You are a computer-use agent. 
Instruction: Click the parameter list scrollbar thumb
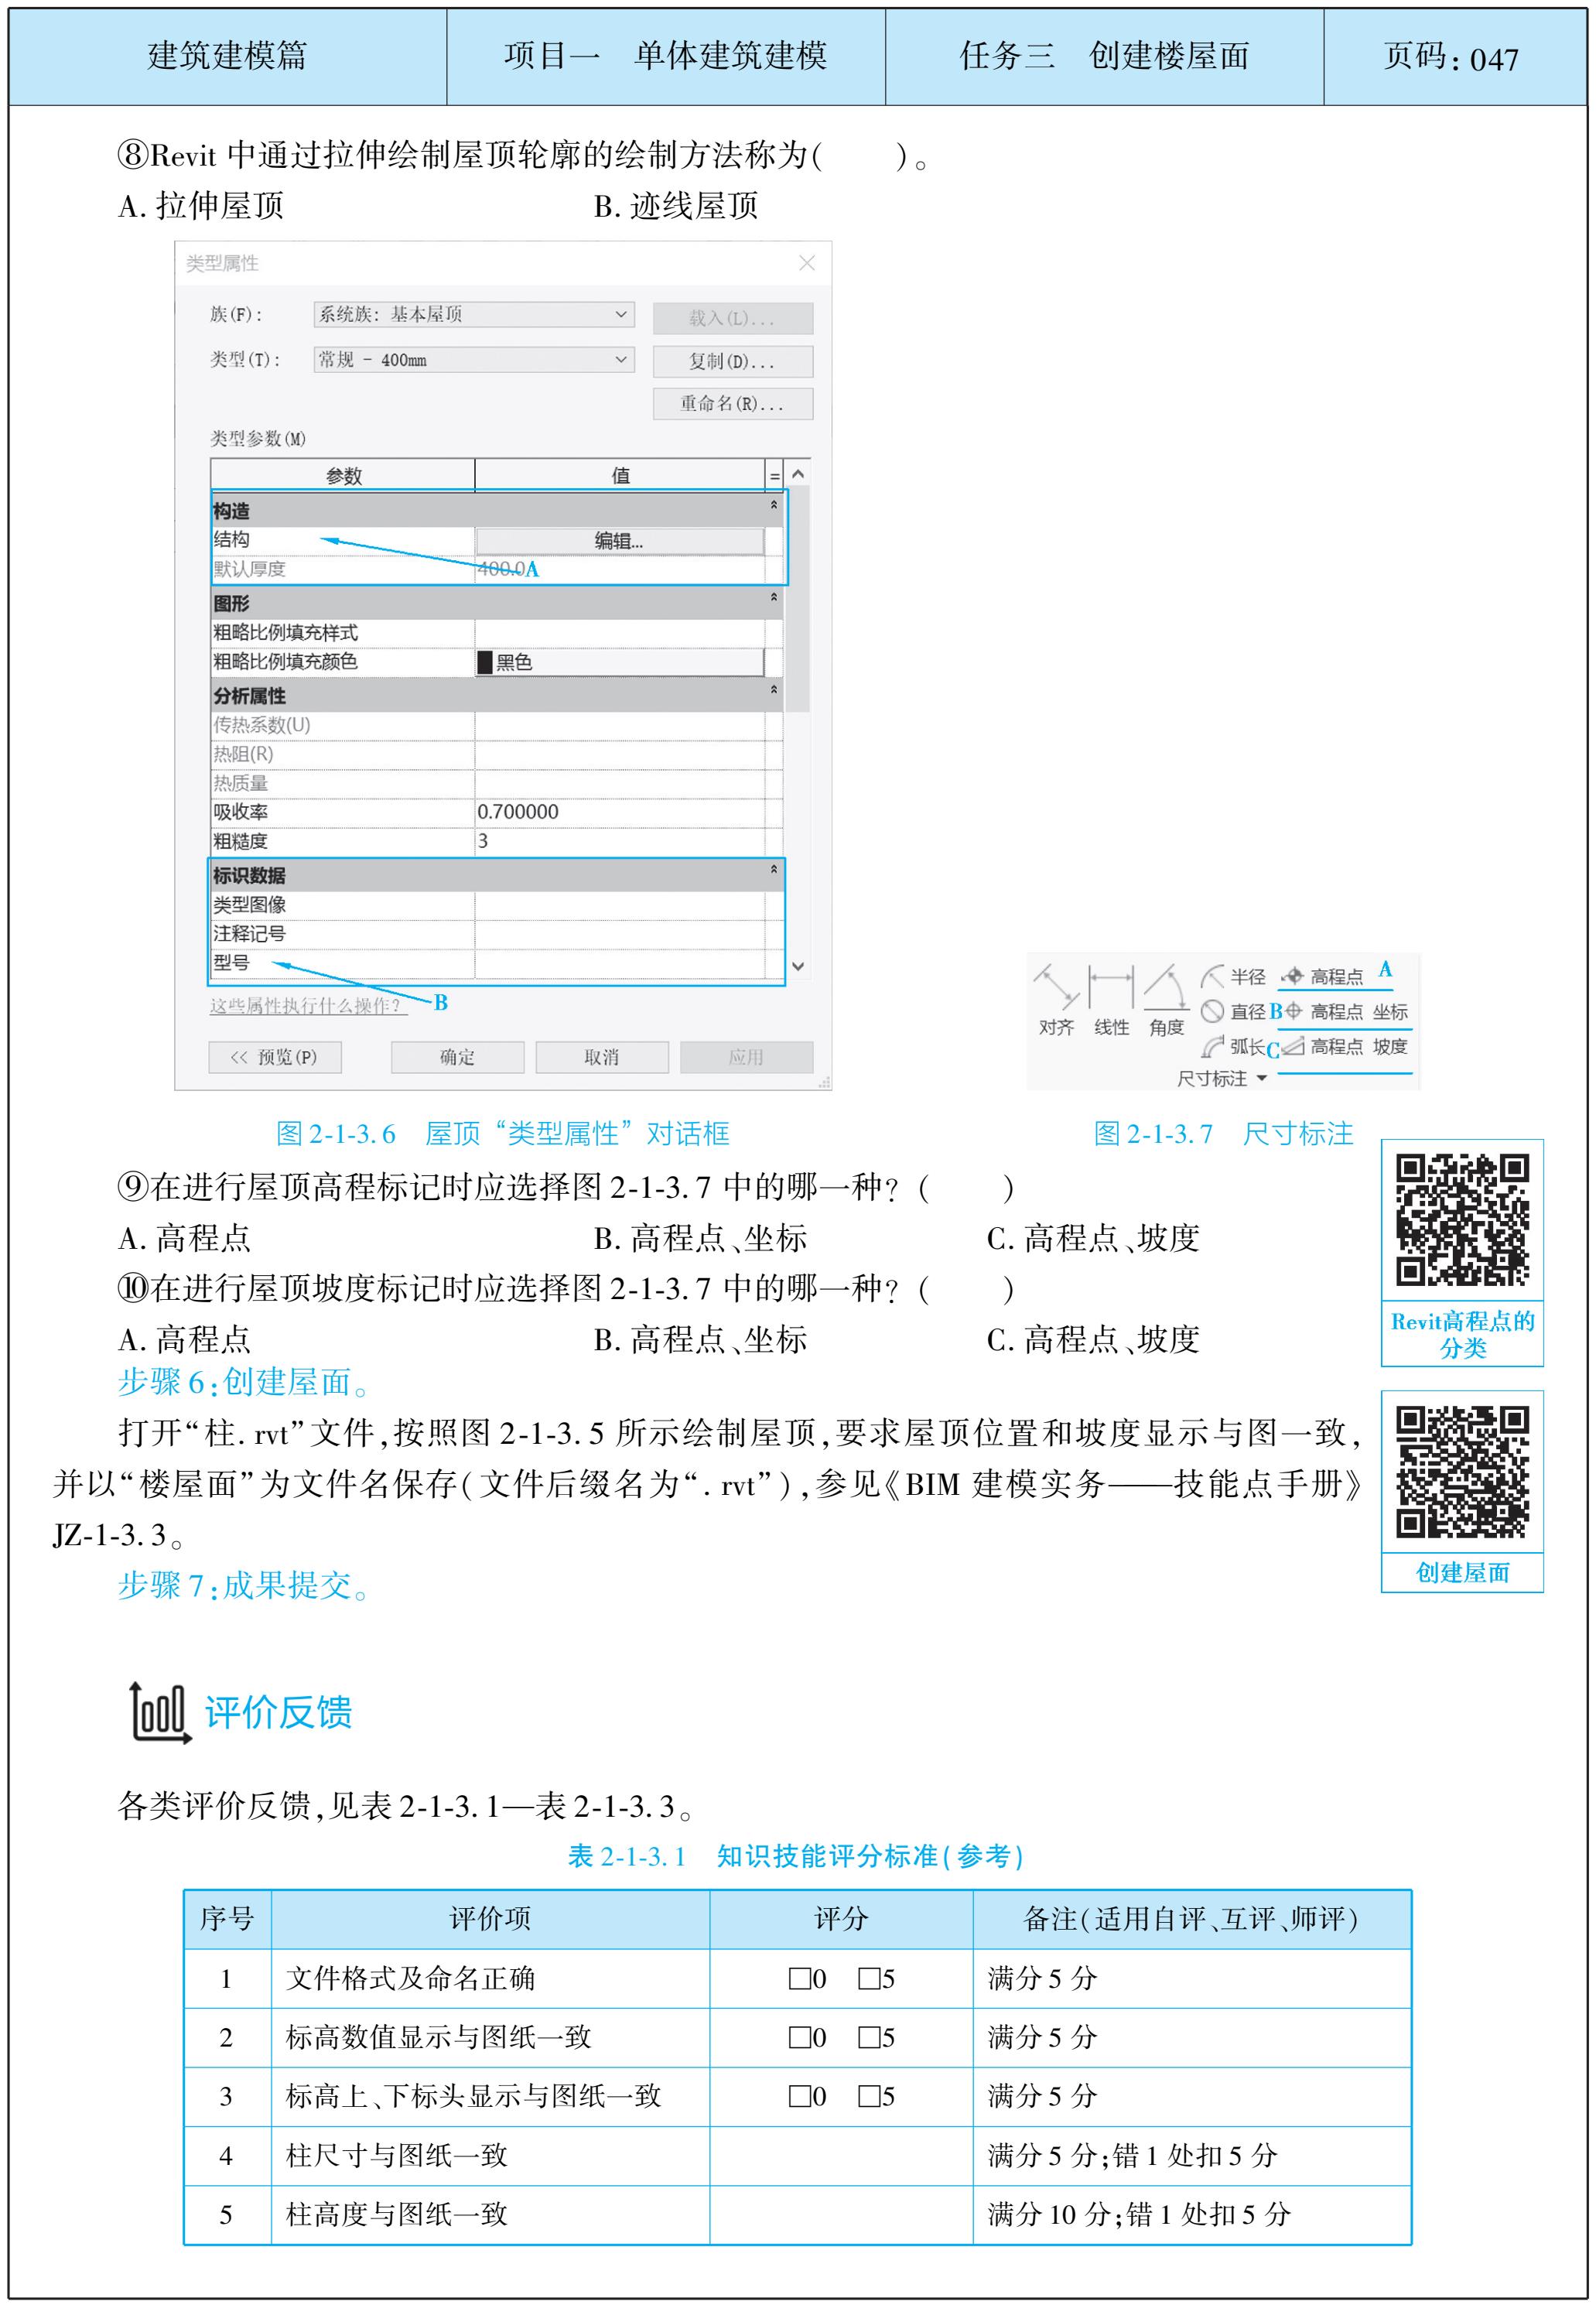point(797,599)
